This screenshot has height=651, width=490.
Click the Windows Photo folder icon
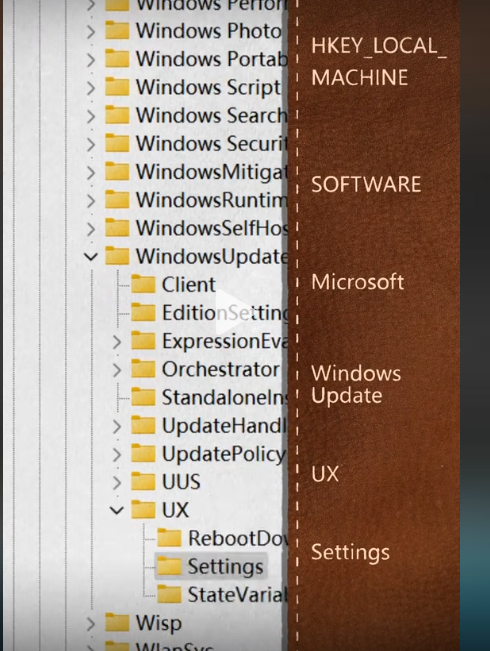pyautogui.click(x=117, y=30)
